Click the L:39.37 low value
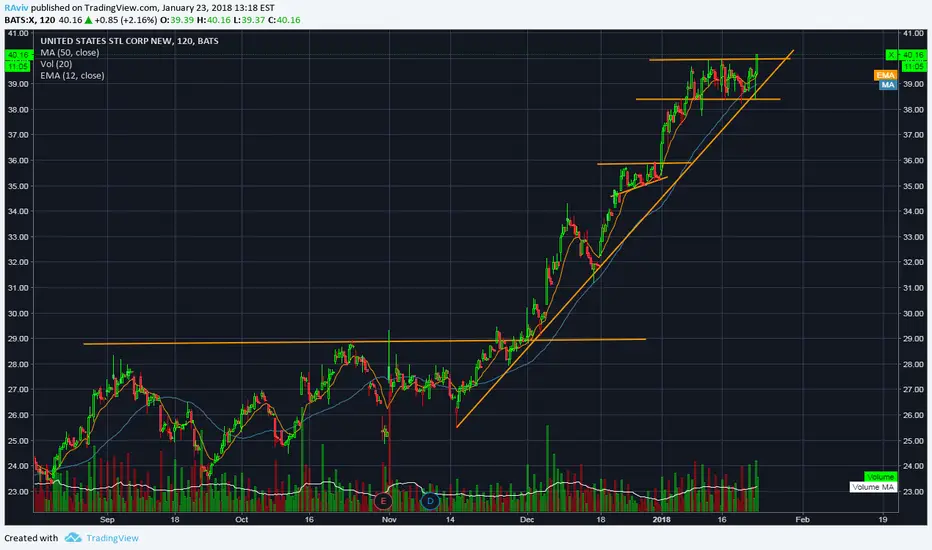This screenshot has height=550, width=932. pos(249,20)
